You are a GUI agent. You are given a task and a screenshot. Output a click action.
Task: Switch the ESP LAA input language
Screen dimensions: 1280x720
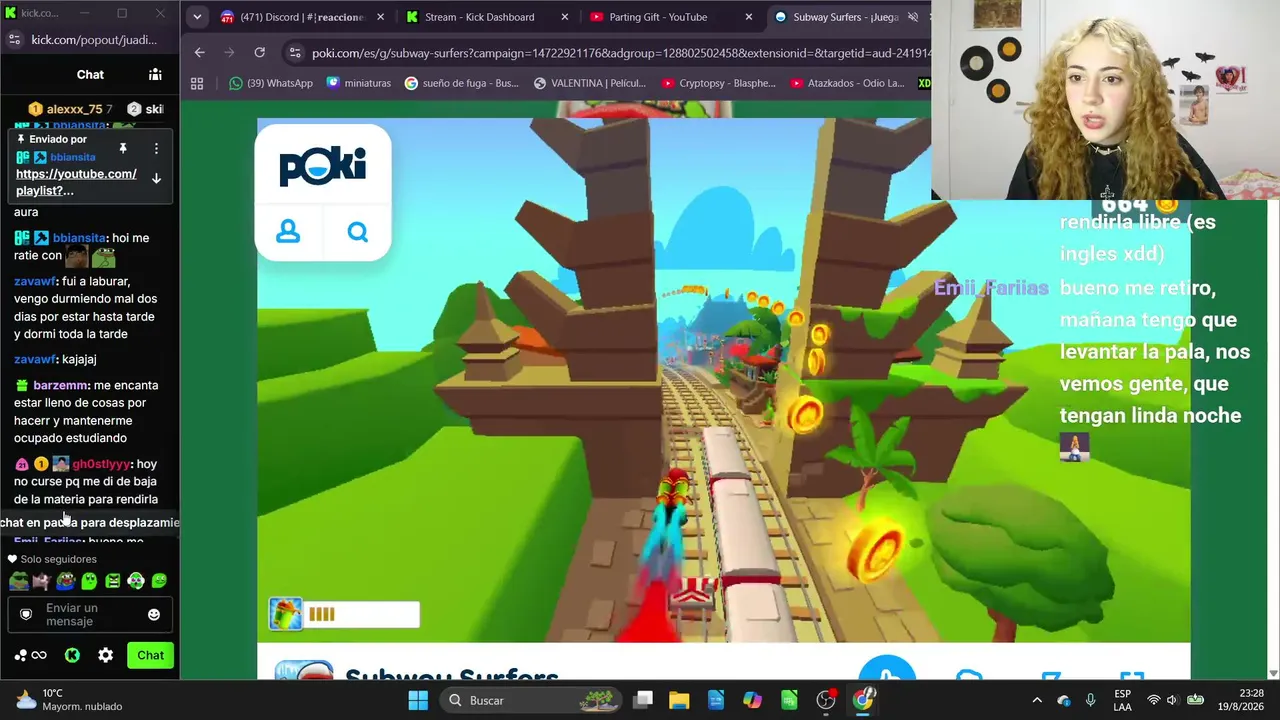(x=1123, y=700)
